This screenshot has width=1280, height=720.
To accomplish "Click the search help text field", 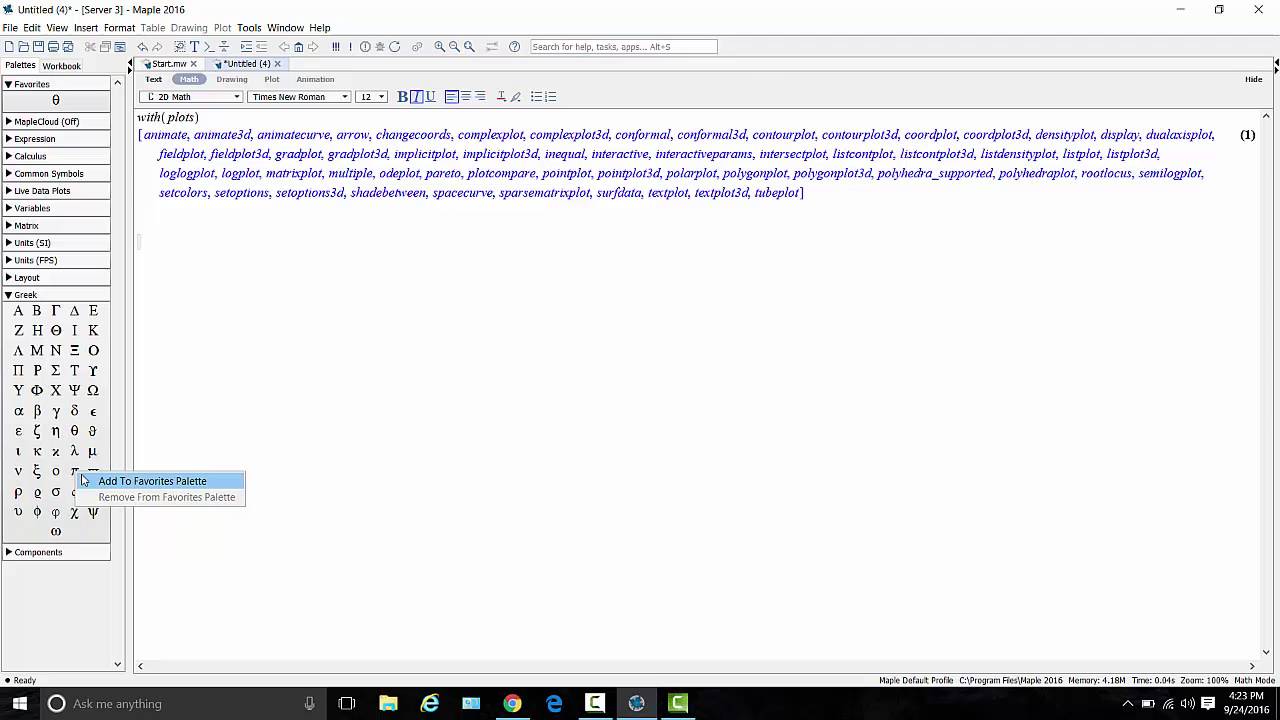I will [623, 47].
